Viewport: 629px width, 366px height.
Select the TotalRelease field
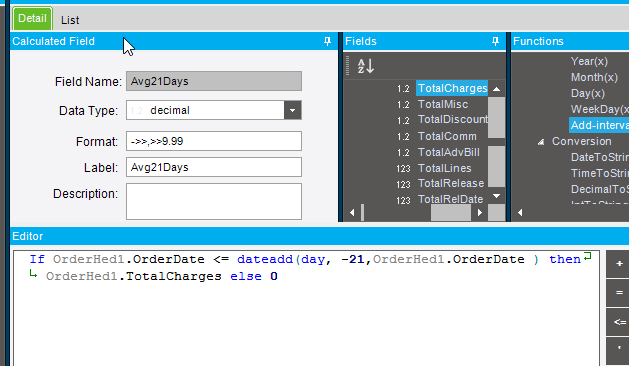pos(451,183)
